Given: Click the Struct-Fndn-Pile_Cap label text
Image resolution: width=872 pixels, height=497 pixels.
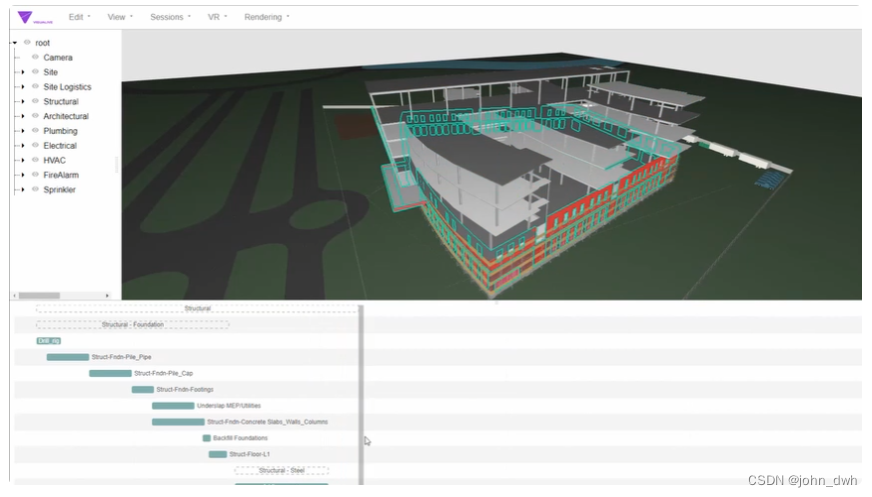Looking at the screenshot, I should pos(164,373).
